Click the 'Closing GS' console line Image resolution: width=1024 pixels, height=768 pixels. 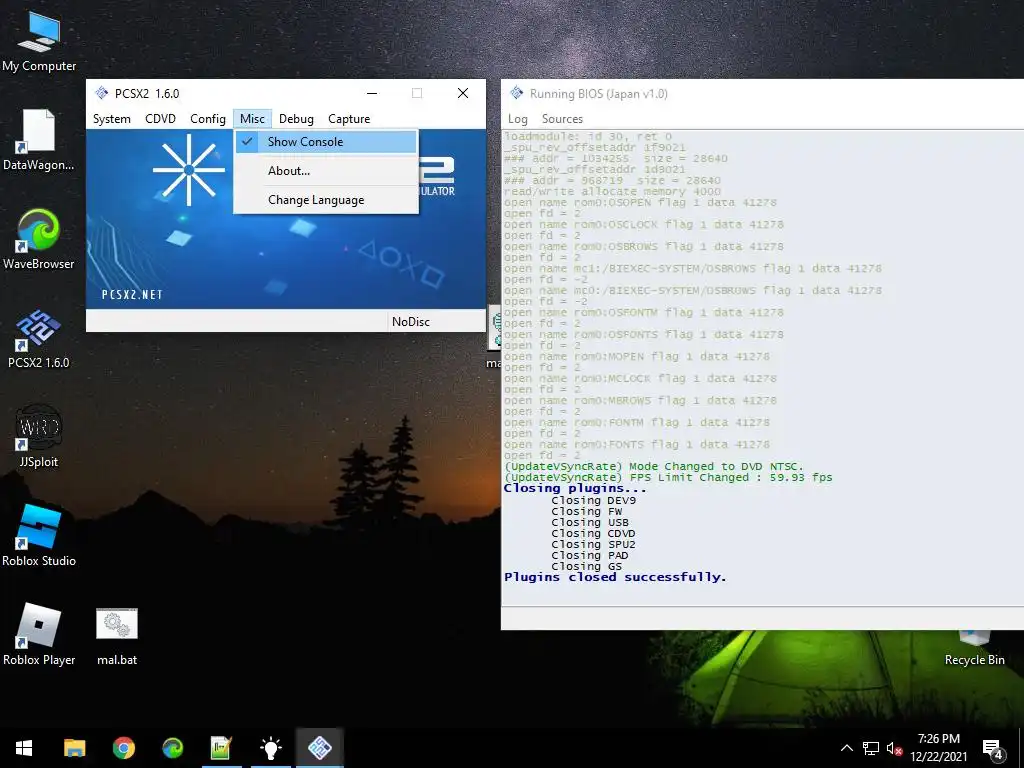pyautogui.click(x=586, y=566)
